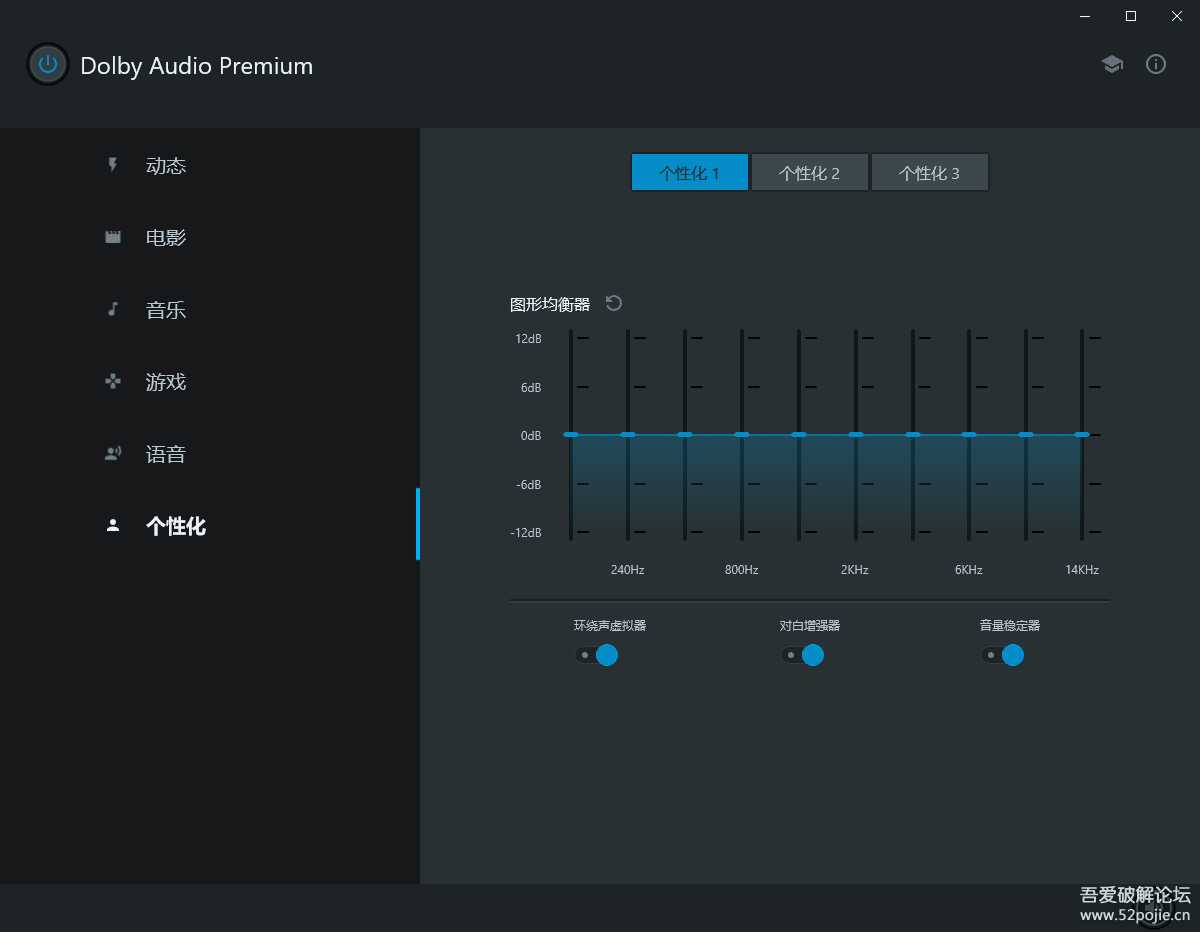Image resolution: width=1200 pixels, height=932 pixels.
Task: Select the 语音 (Voice) profile icon
Action: [x=112, y=453]
